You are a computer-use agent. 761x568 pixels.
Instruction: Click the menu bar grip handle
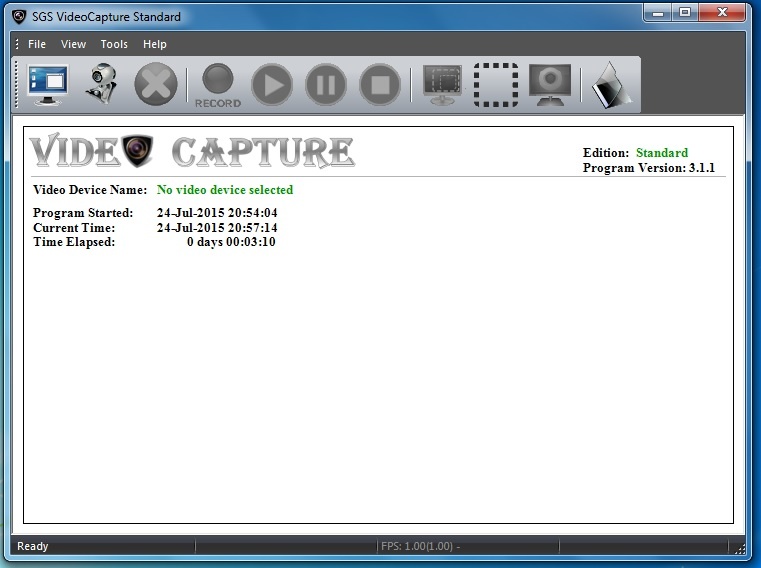pos(17,44)
